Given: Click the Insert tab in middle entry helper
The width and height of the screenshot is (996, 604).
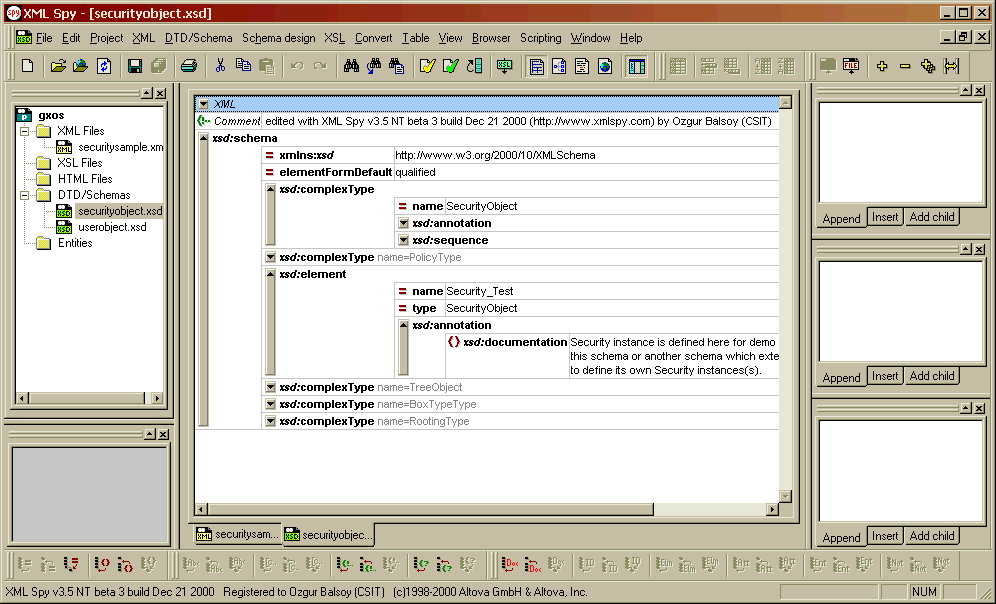Looking at the screenshot, I should point(885,376).
